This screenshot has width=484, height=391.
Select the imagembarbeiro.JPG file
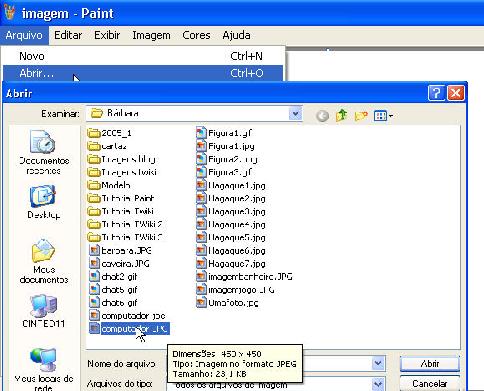pyautogui.click(x=244, y=276)
